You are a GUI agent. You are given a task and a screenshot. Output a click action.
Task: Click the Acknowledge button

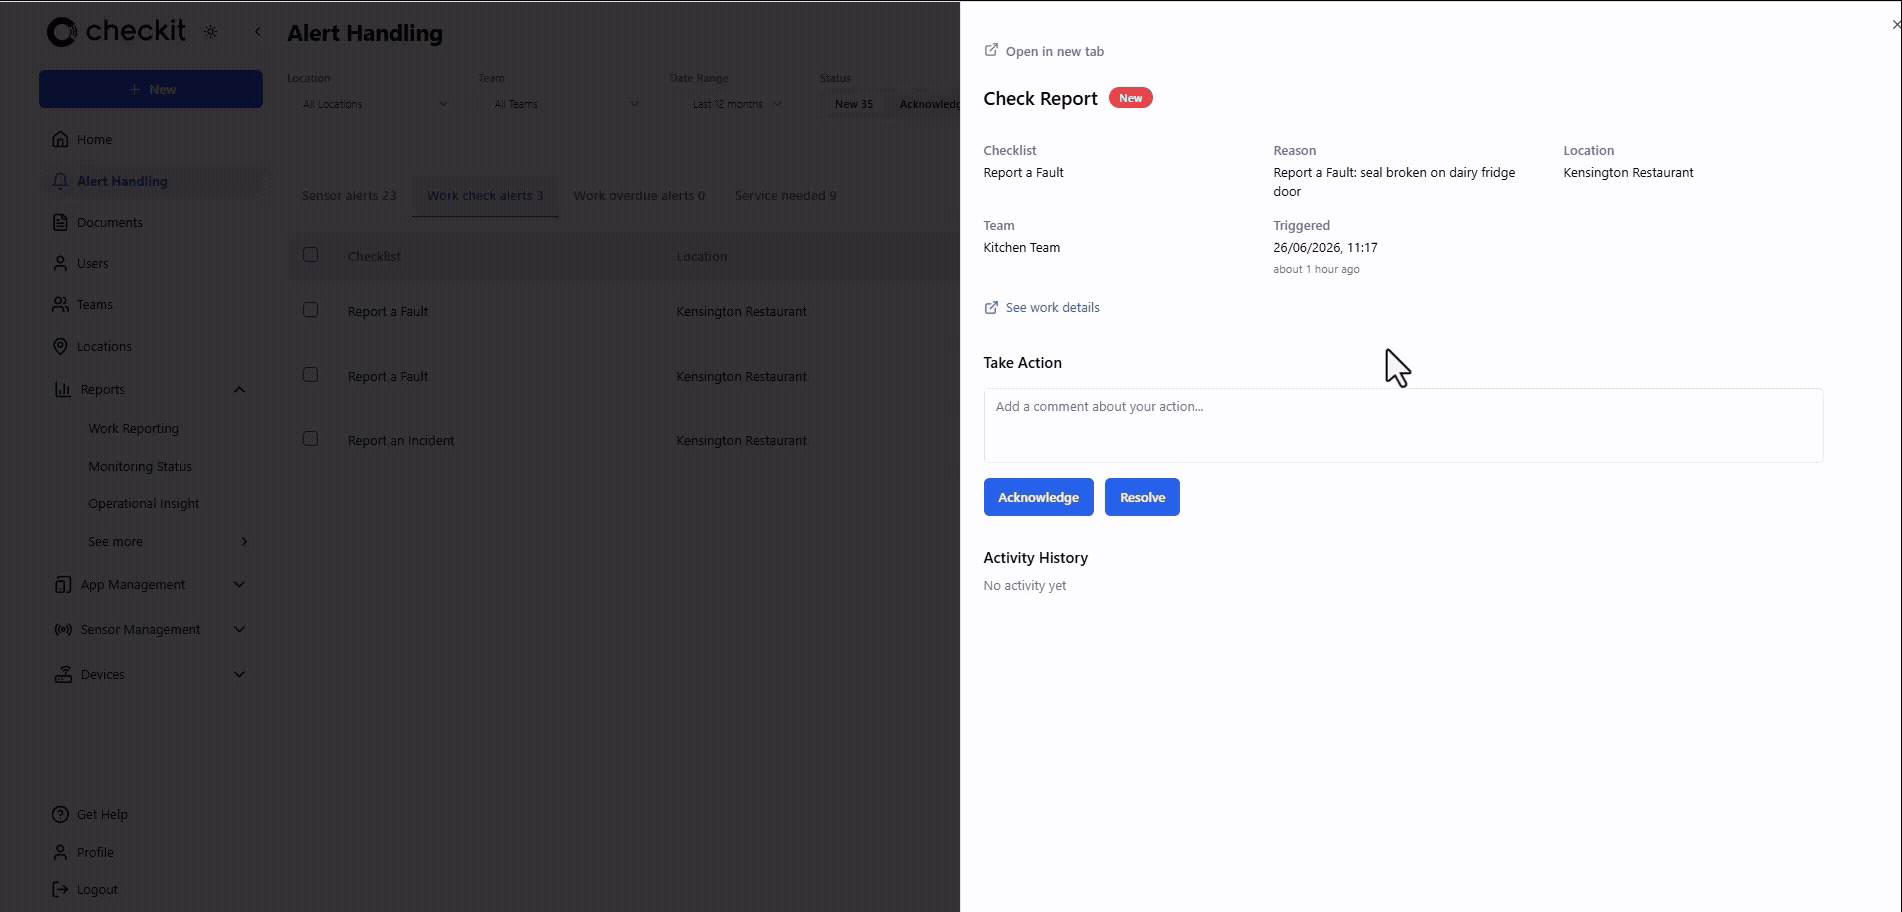pos(1038,497)
